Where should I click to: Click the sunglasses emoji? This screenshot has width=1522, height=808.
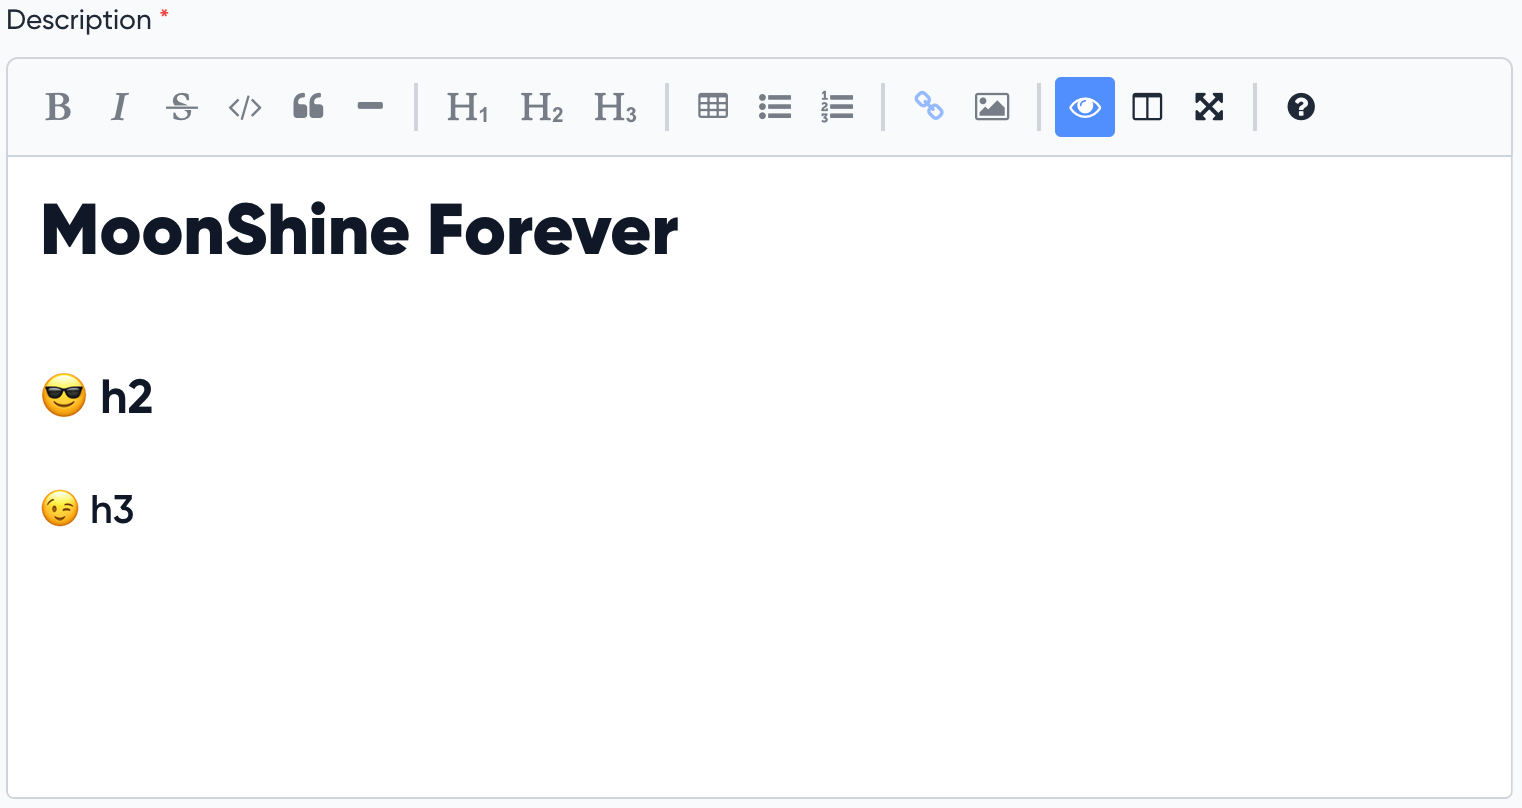pyautogui.click(x=64, y=396)
